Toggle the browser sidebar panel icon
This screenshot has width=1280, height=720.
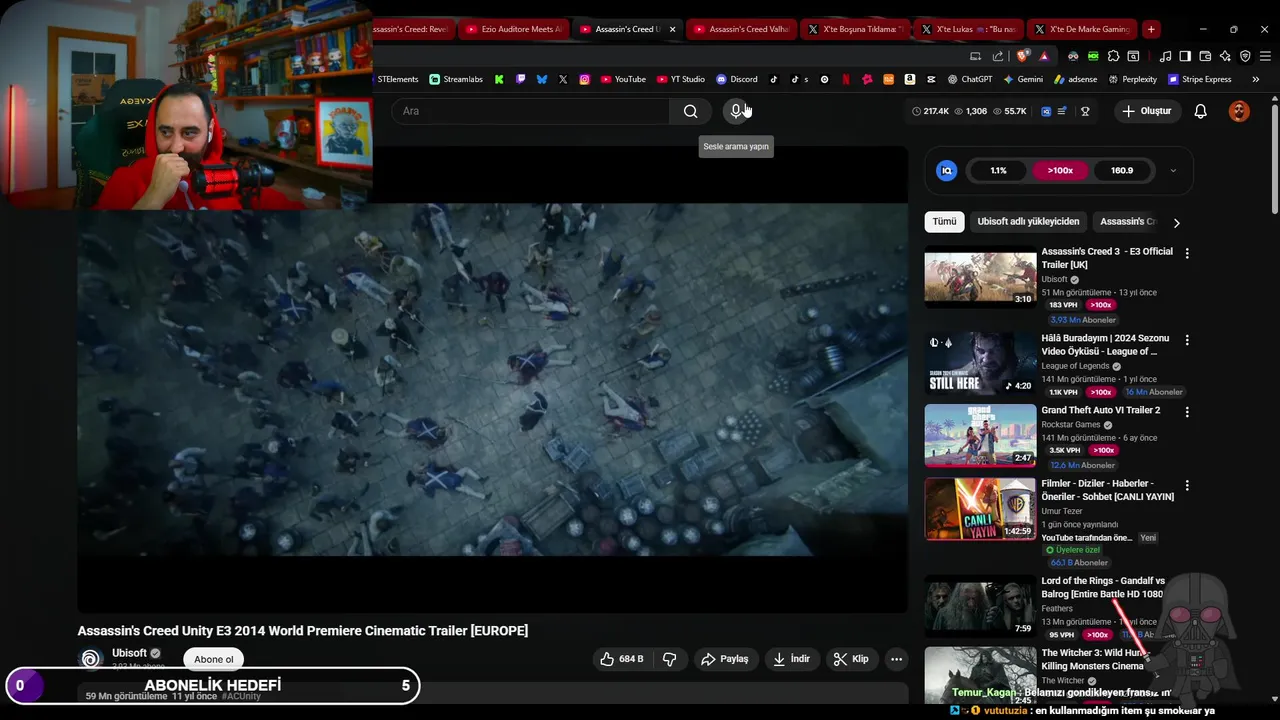[x=1185, y=57]
